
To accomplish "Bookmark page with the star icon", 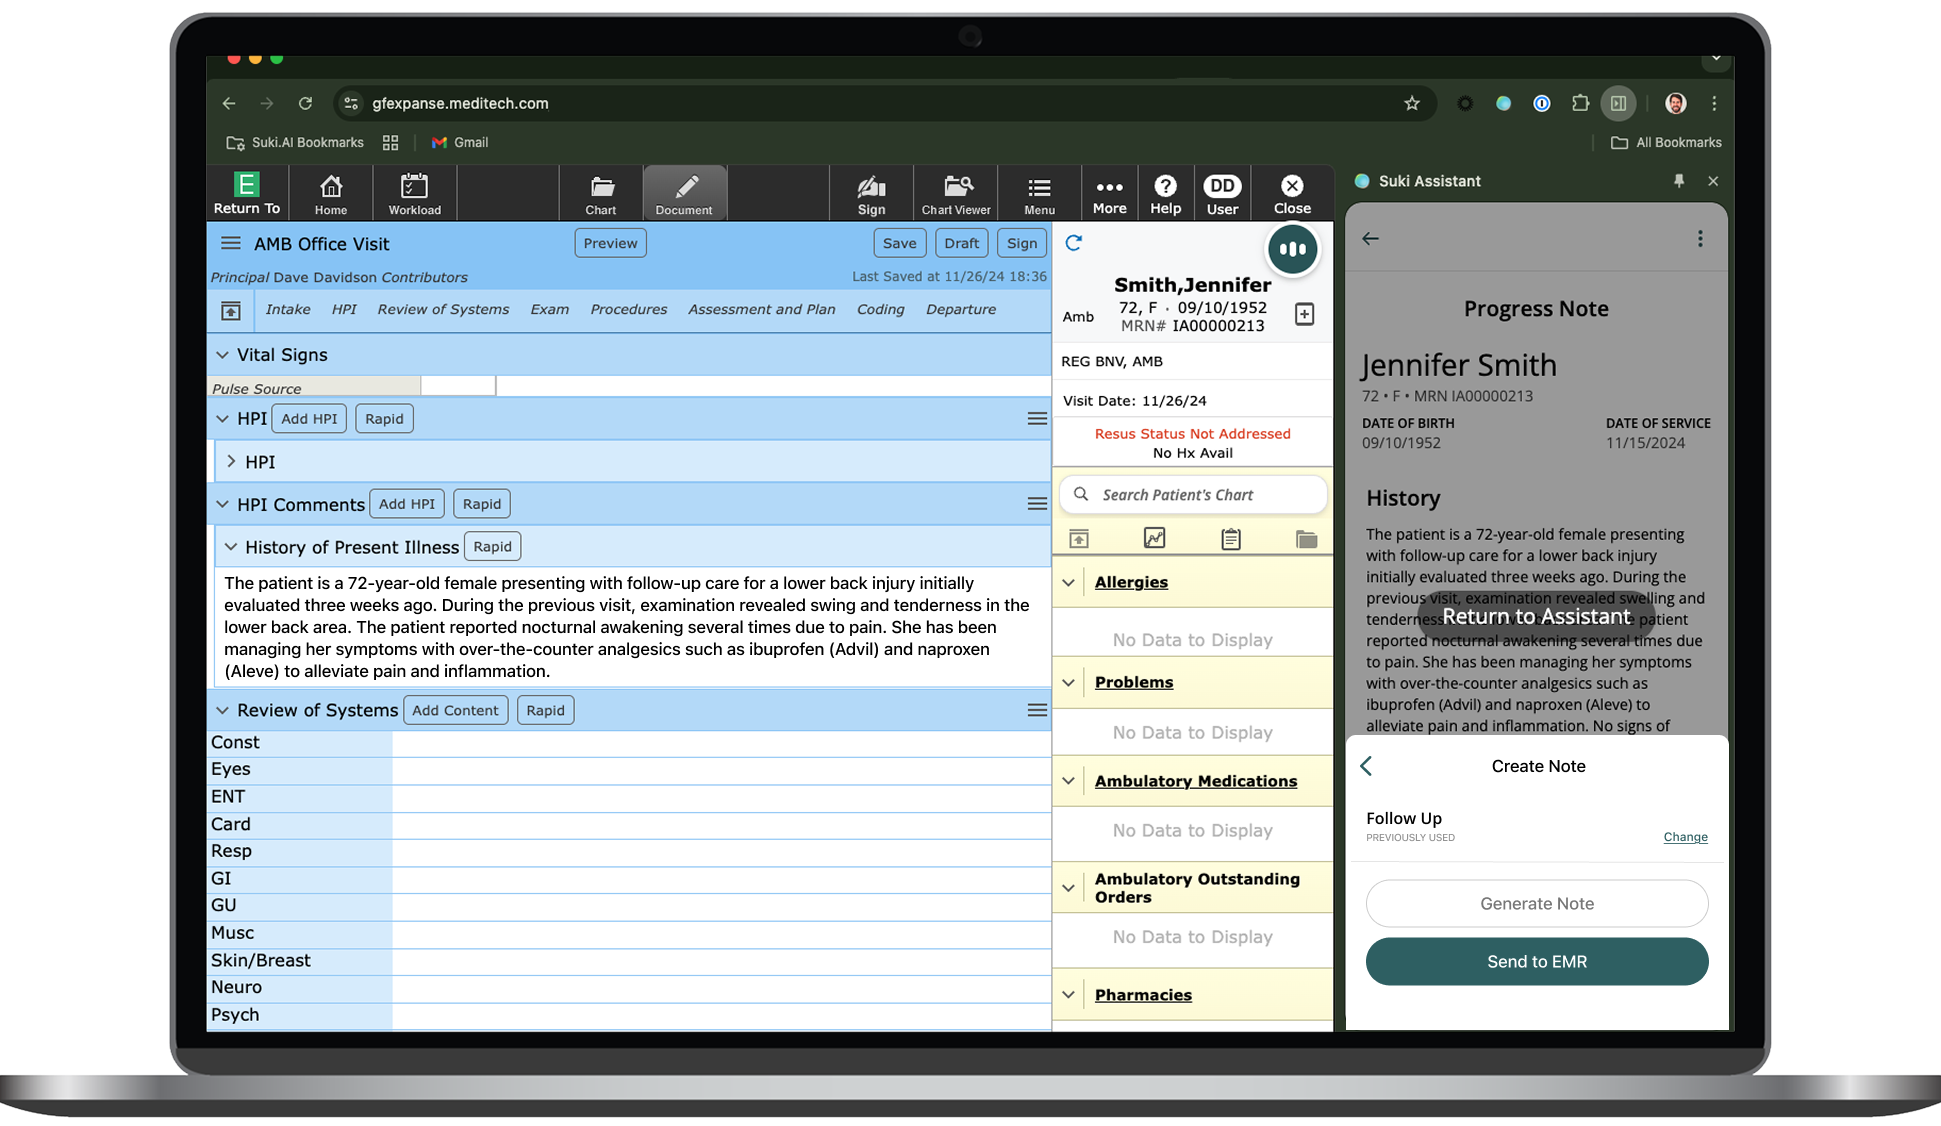I will (1412, 103).
